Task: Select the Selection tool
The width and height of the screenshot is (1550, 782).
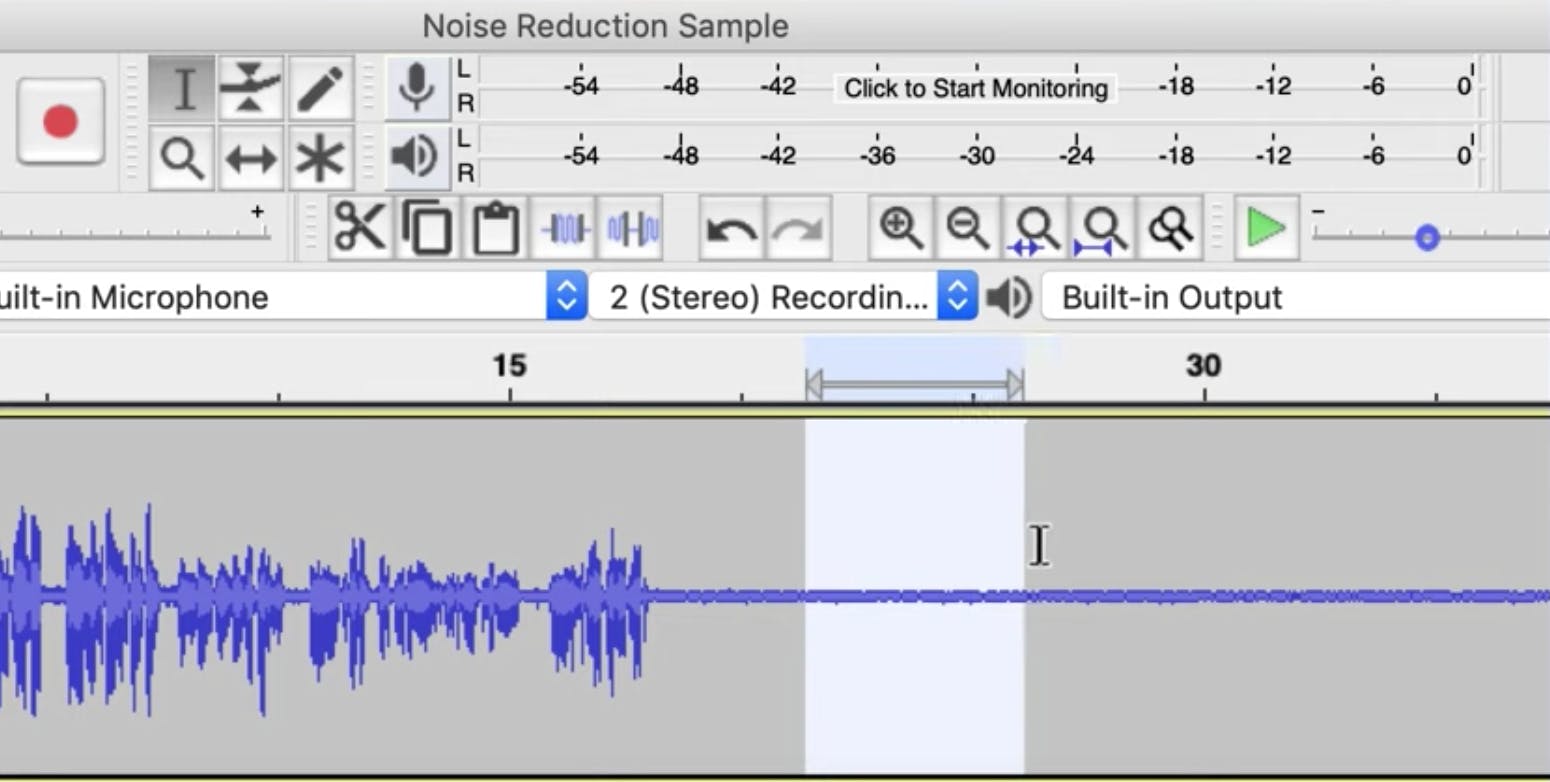Action: point(183,88)
